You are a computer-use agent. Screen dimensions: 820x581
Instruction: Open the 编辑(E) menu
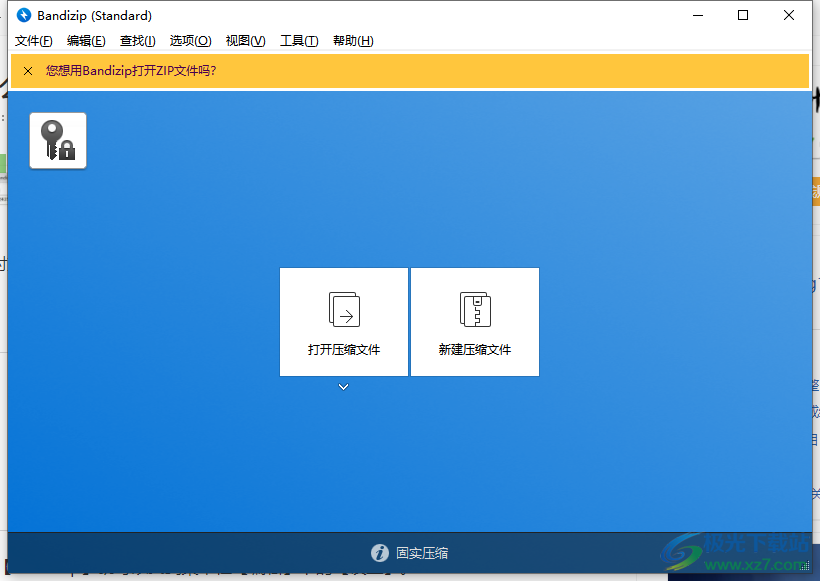86,41
